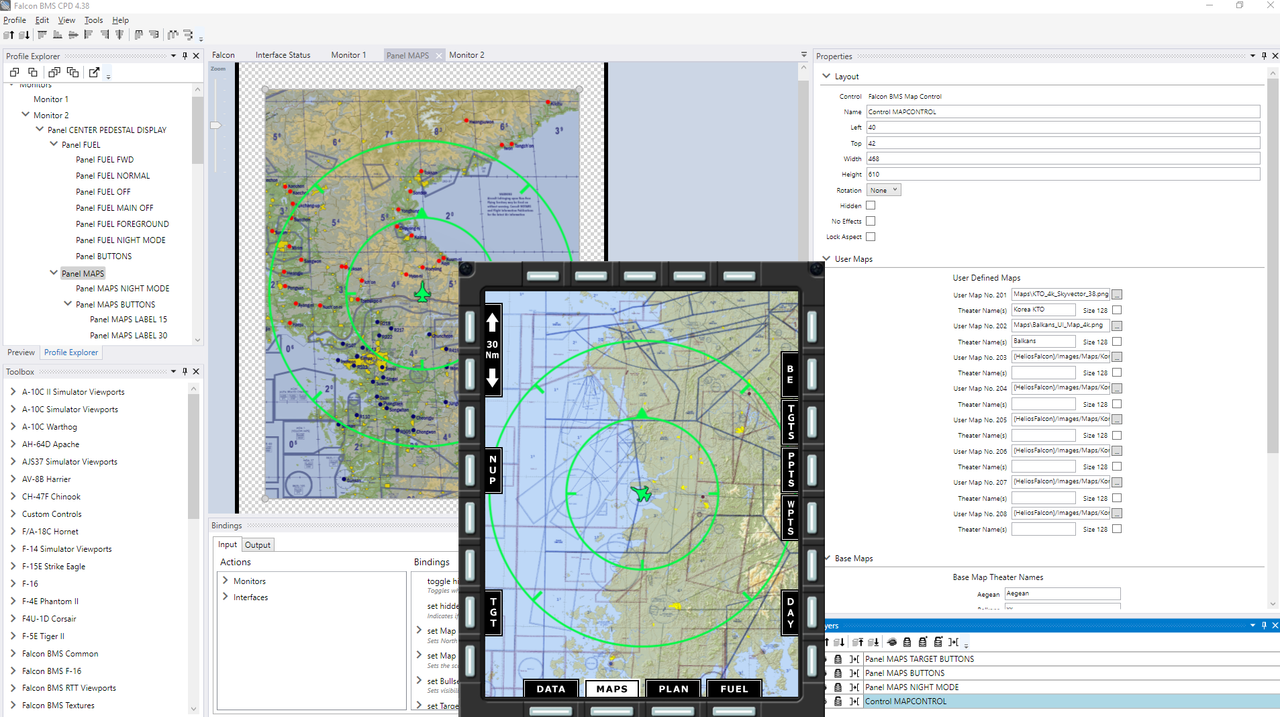The width and height of the screenshot is (1280, 717).
Task: Click first window icon in Profile Explorer toolbar
Action: point(14,72)
